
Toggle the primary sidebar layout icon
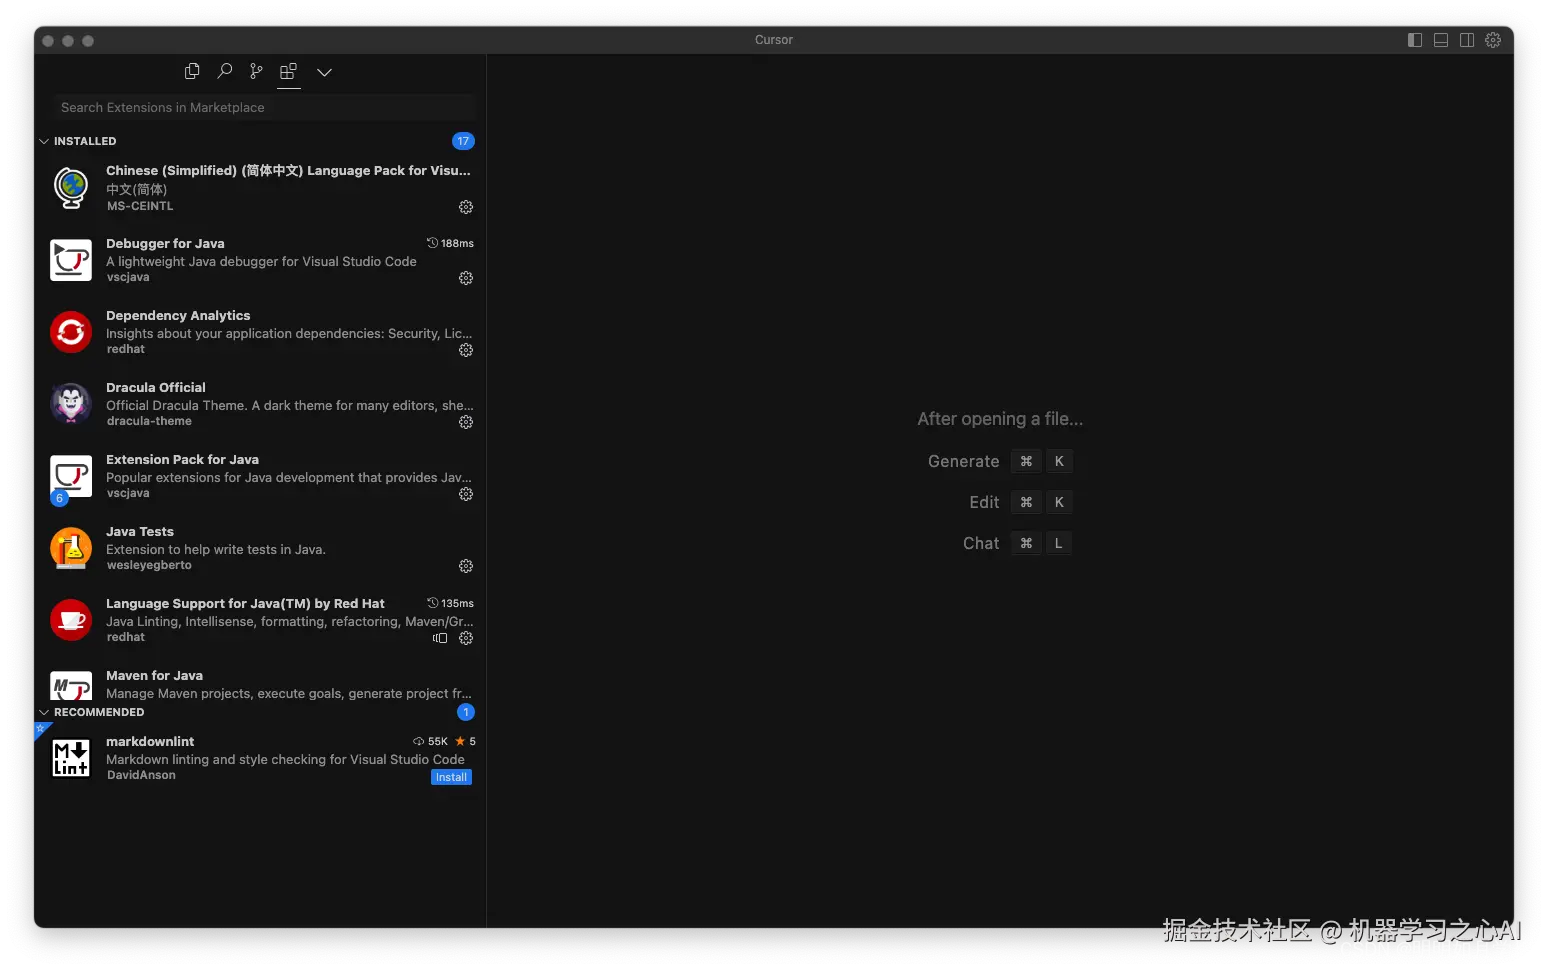(1415, 40)
